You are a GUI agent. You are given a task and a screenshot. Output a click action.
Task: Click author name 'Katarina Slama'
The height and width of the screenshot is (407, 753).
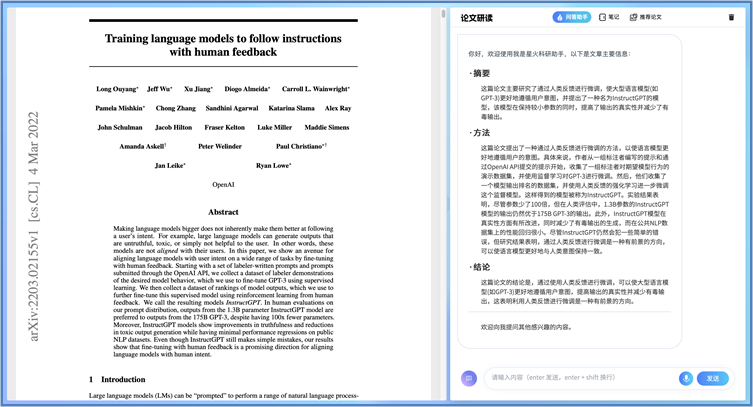(x=291, y=108)
